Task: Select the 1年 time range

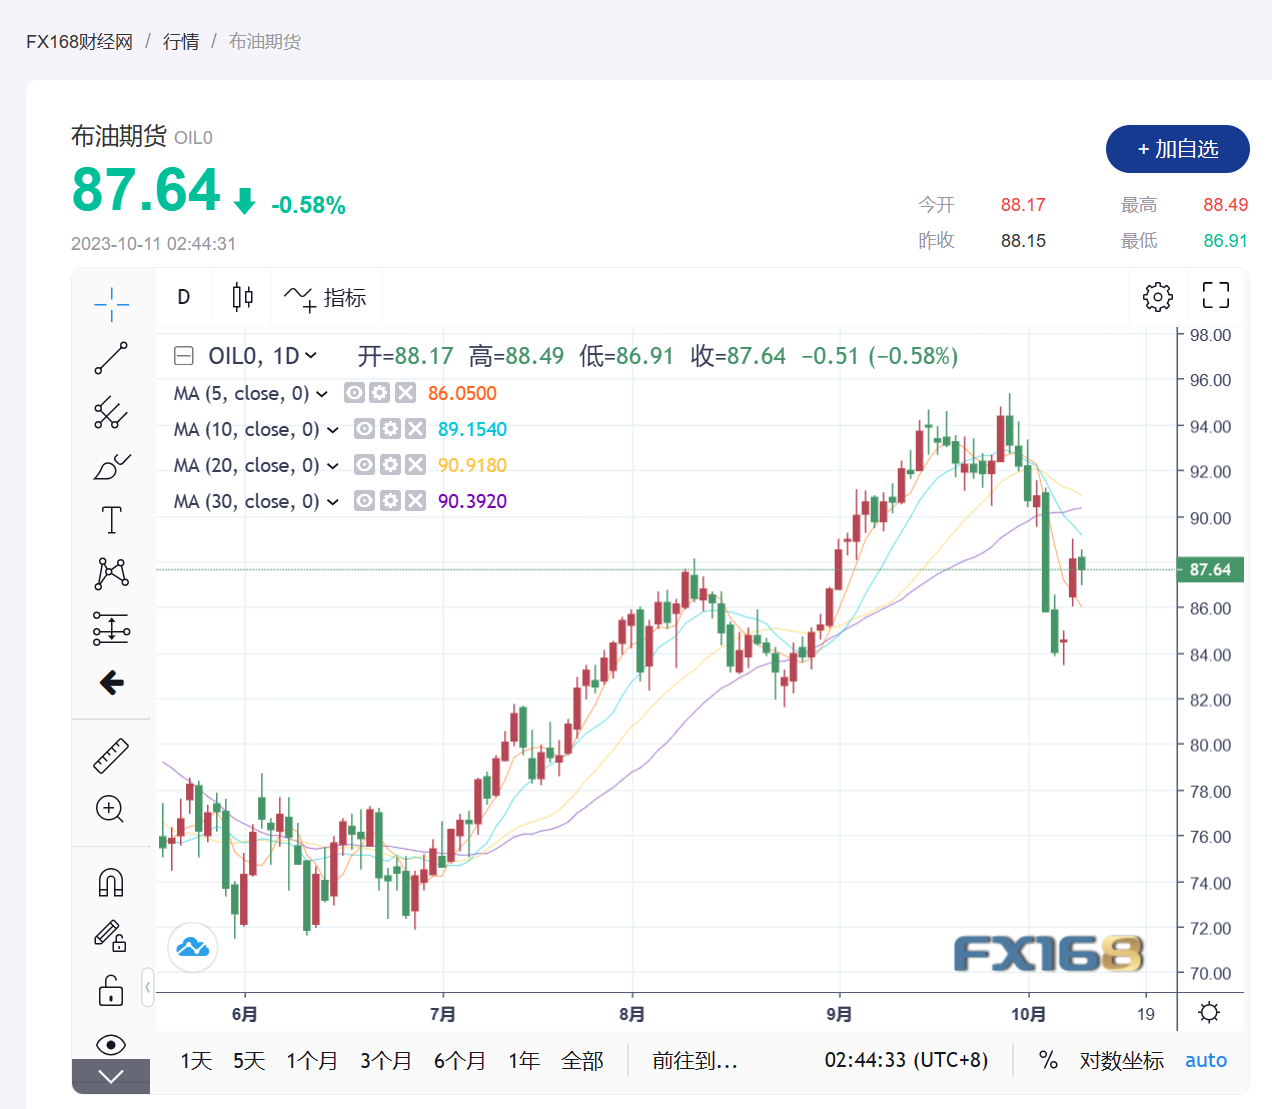Action: pyautogui.click(x=523, y=1060)
